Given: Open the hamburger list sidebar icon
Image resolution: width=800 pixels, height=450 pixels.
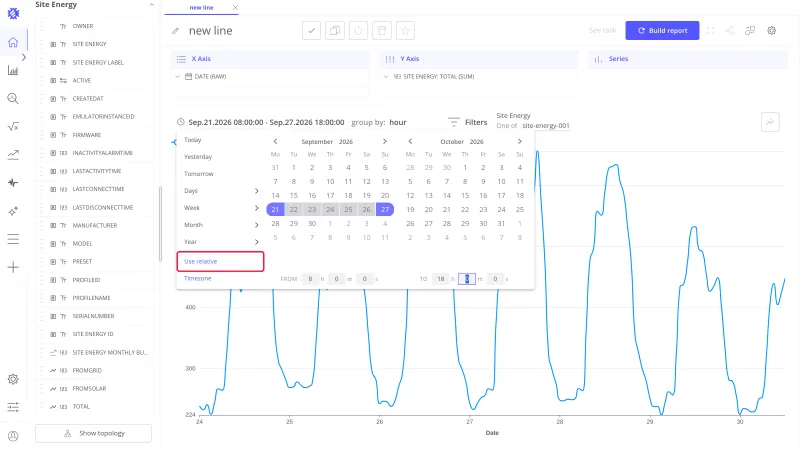Looking at the screenshot, I should coord(13,239).
